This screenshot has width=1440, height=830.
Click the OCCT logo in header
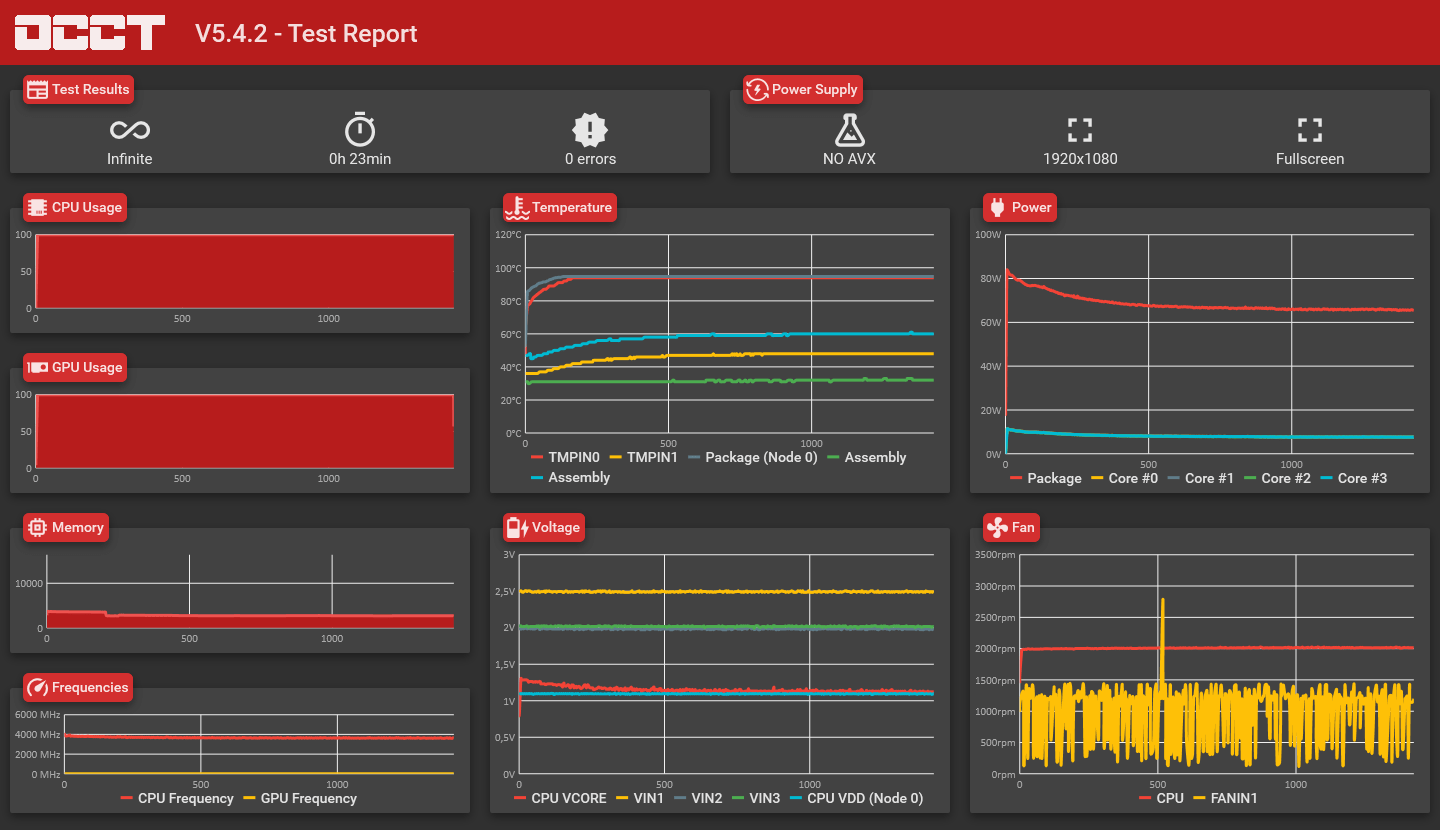[90, 33]
